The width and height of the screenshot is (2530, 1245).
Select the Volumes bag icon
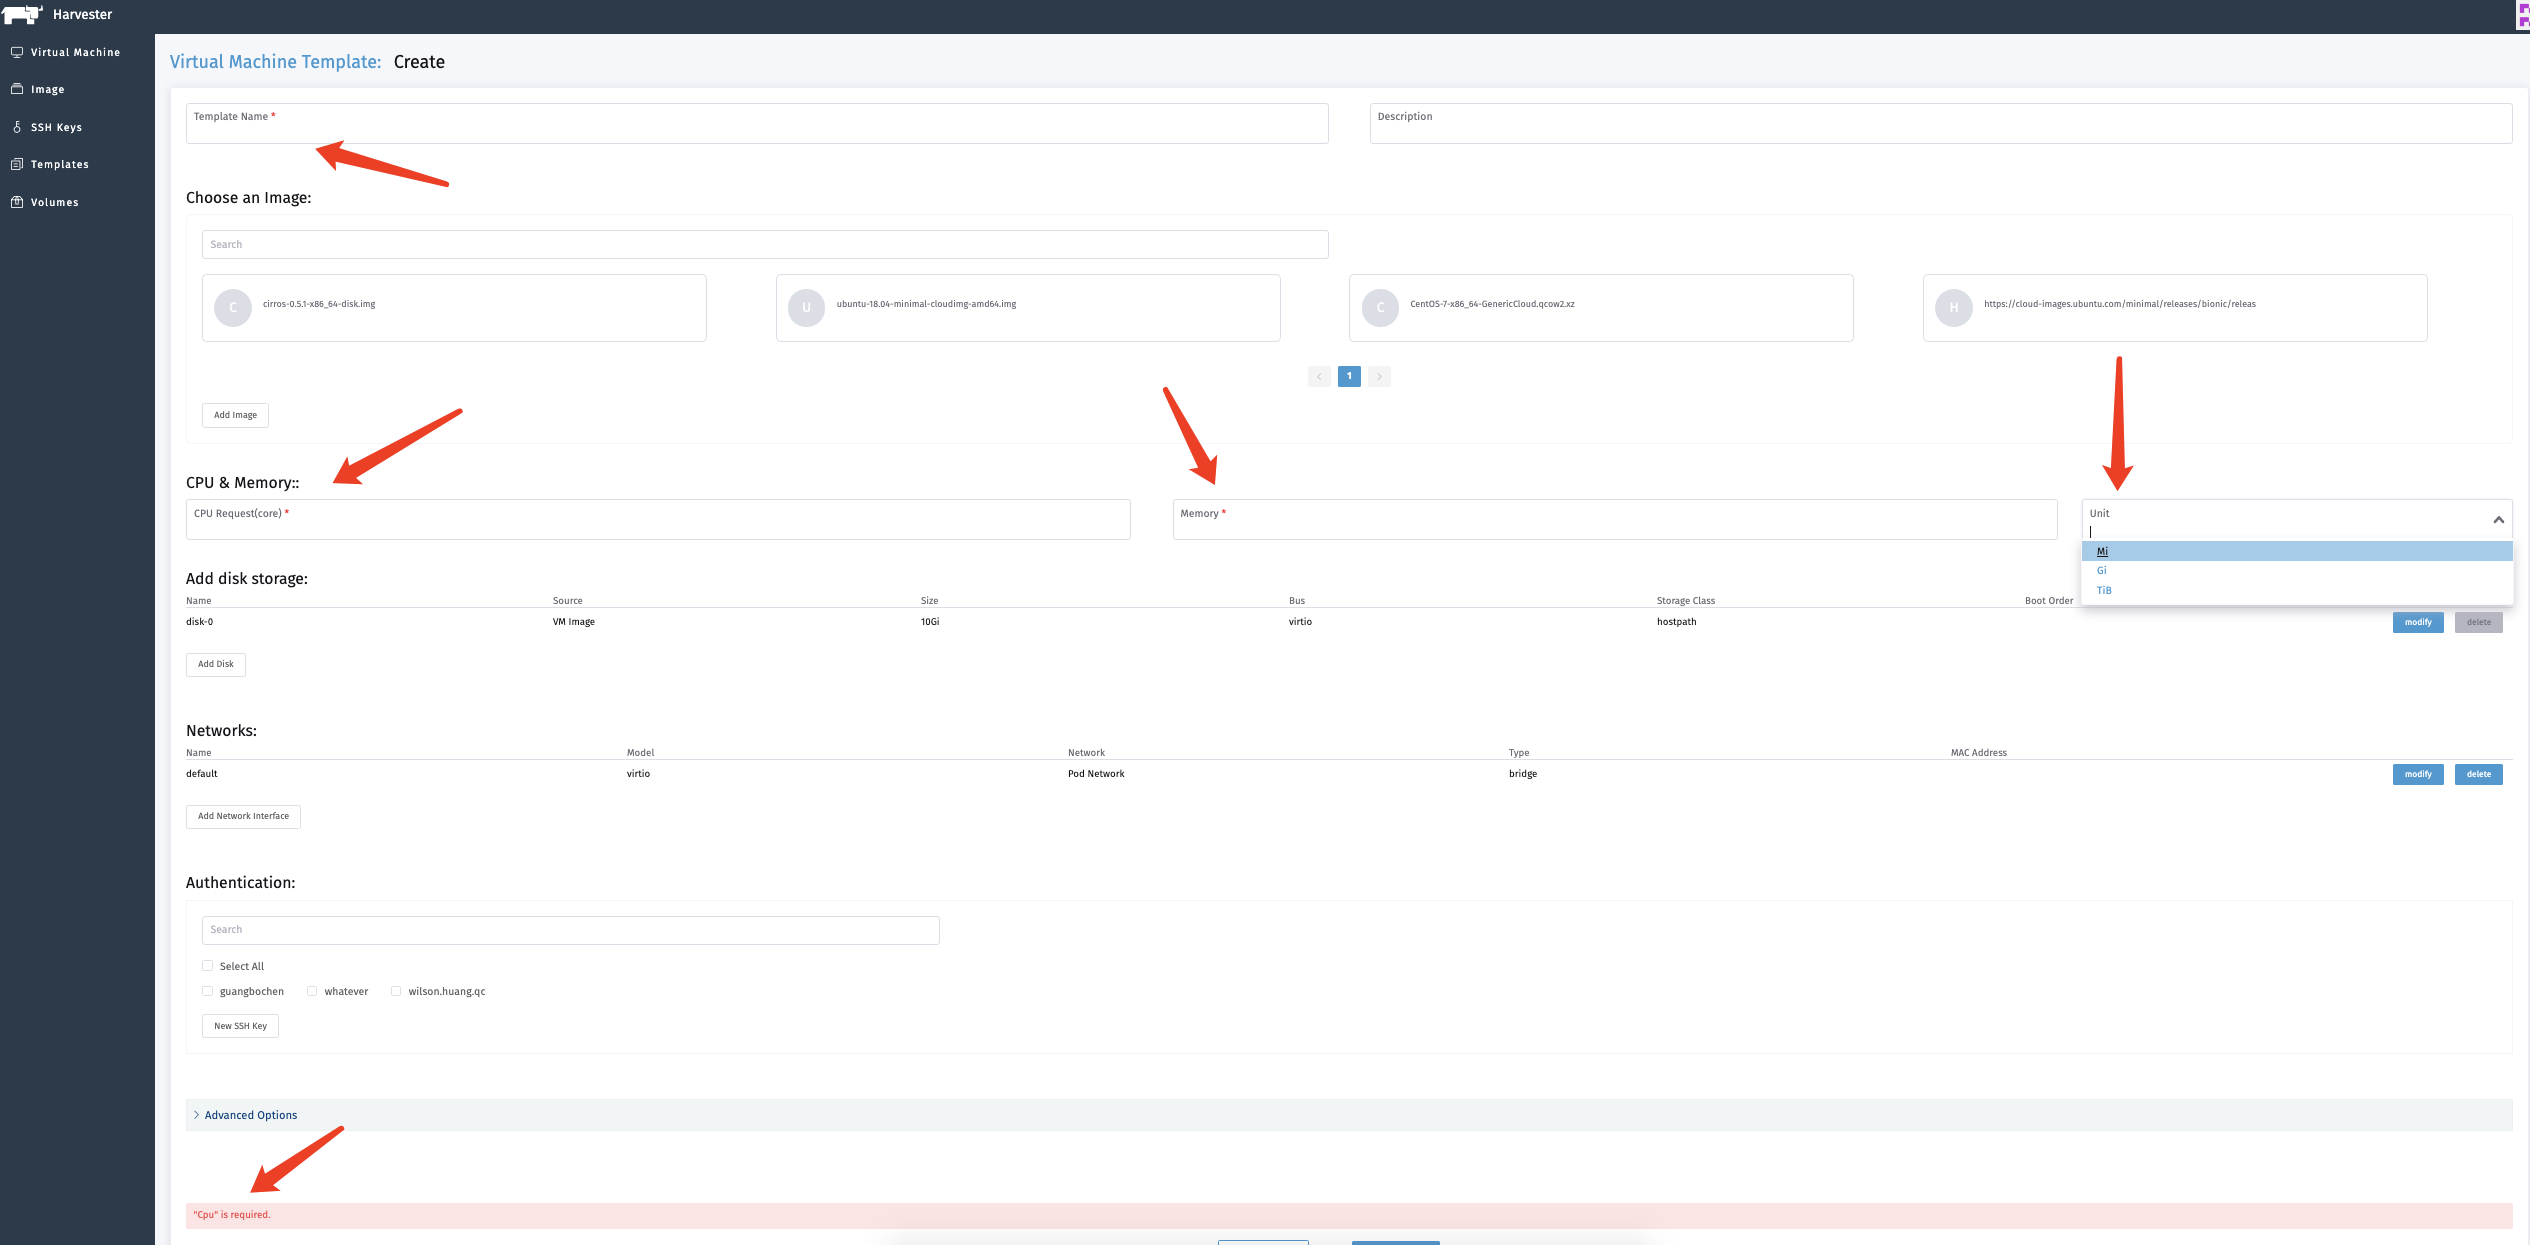(17, 201)
